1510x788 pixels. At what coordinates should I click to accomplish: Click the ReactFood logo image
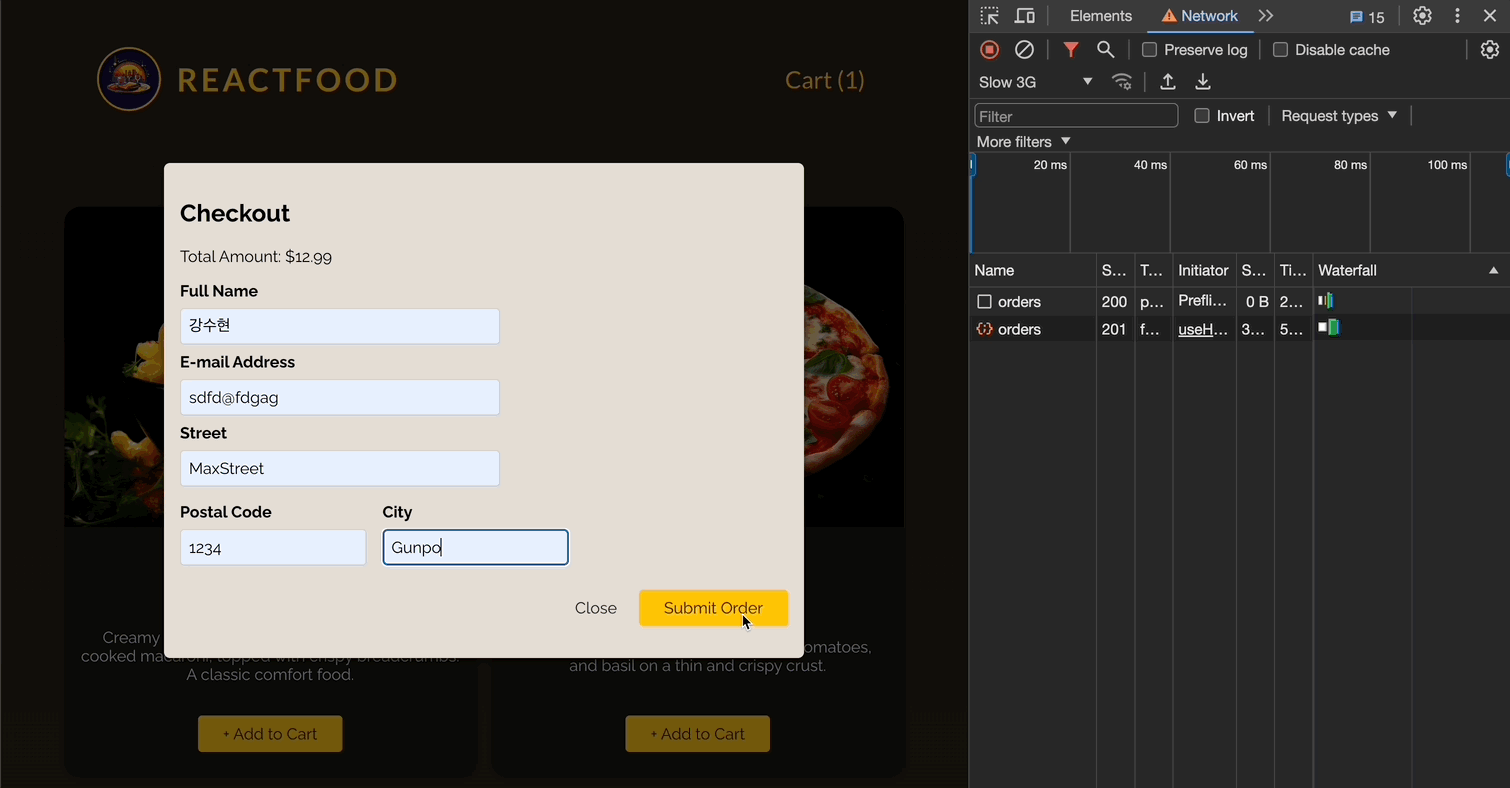coord(129,79)
